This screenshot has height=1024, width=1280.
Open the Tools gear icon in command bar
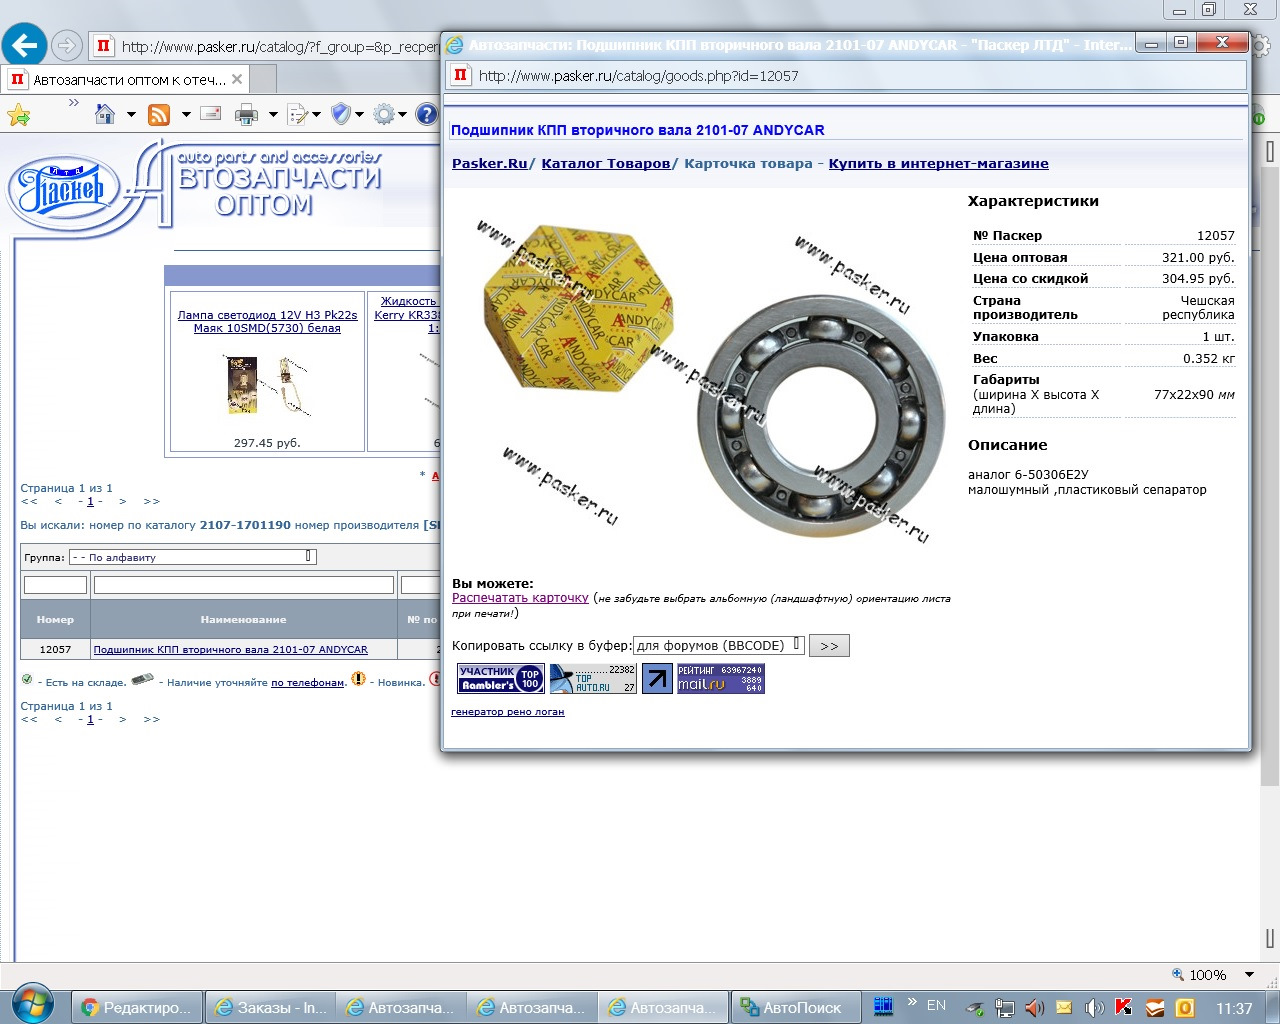(384, 115)
